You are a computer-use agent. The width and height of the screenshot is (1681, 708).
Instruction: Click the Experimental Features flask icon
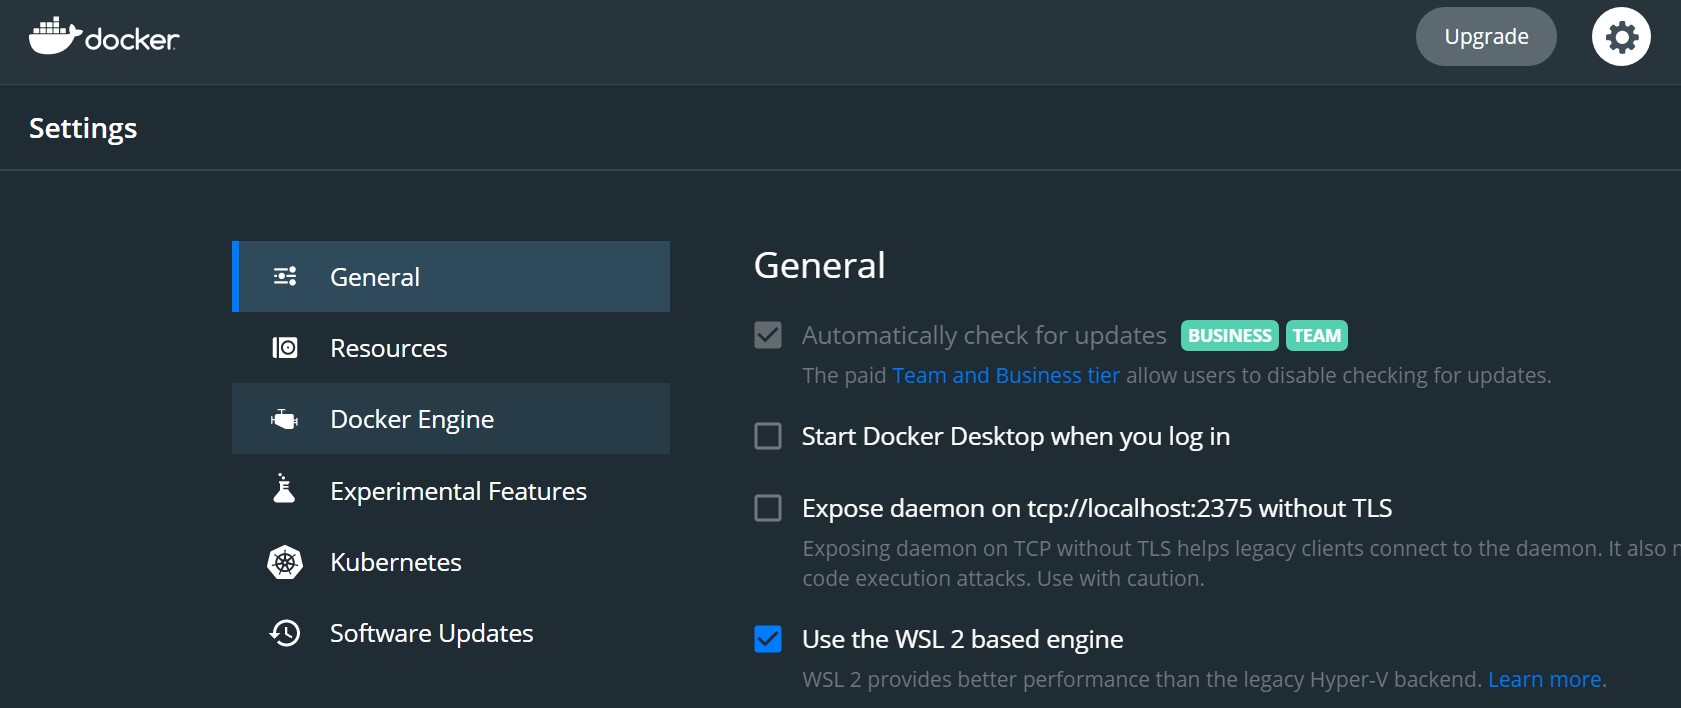(x=285, y=490)
